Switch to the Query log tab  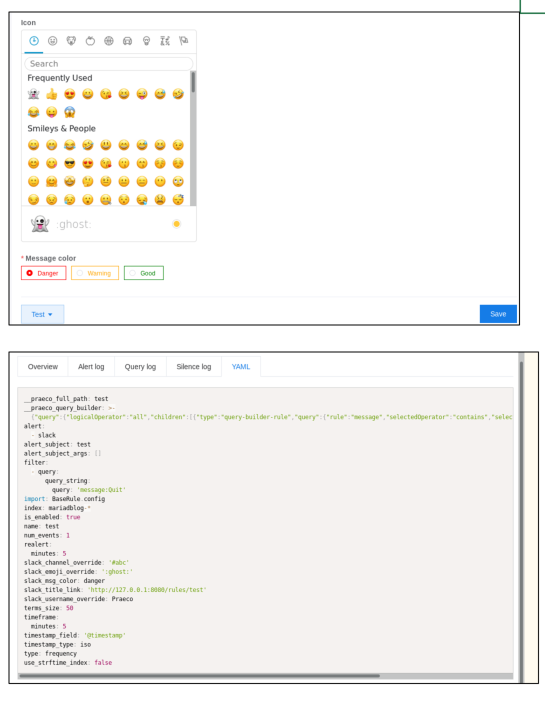pyautogui.click(x=141, y=367)
